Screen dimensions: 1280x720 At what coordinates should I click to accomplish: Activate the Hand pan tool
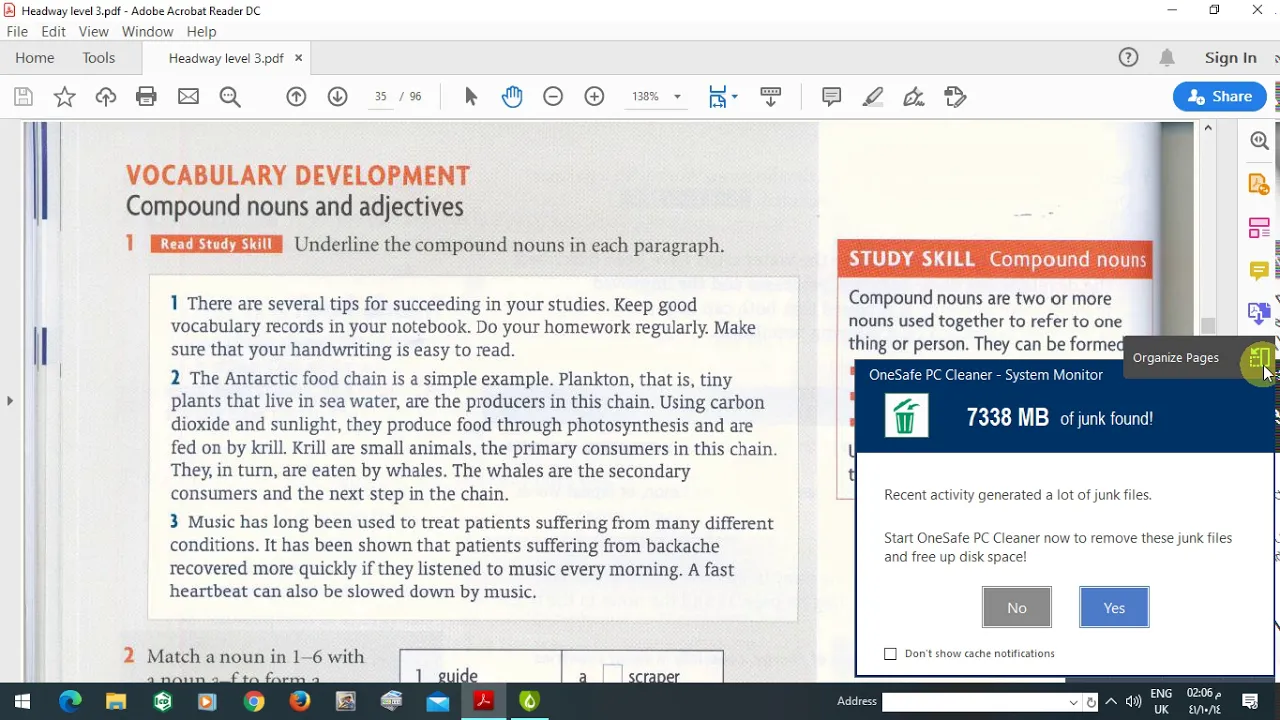[x=512, y=97]
